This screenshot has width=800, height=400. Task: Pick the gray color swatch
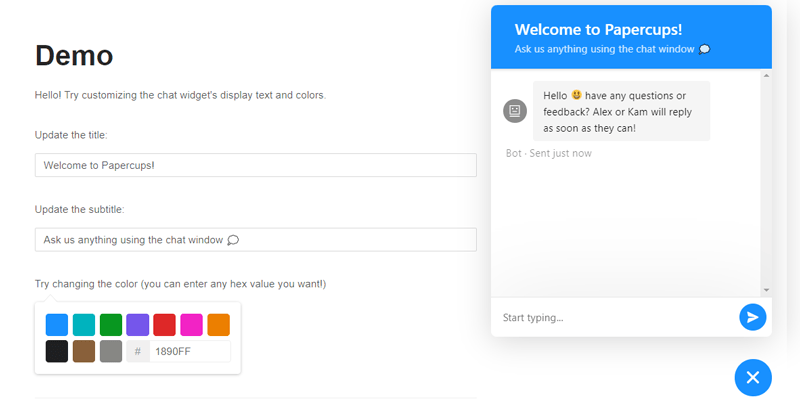111,351
